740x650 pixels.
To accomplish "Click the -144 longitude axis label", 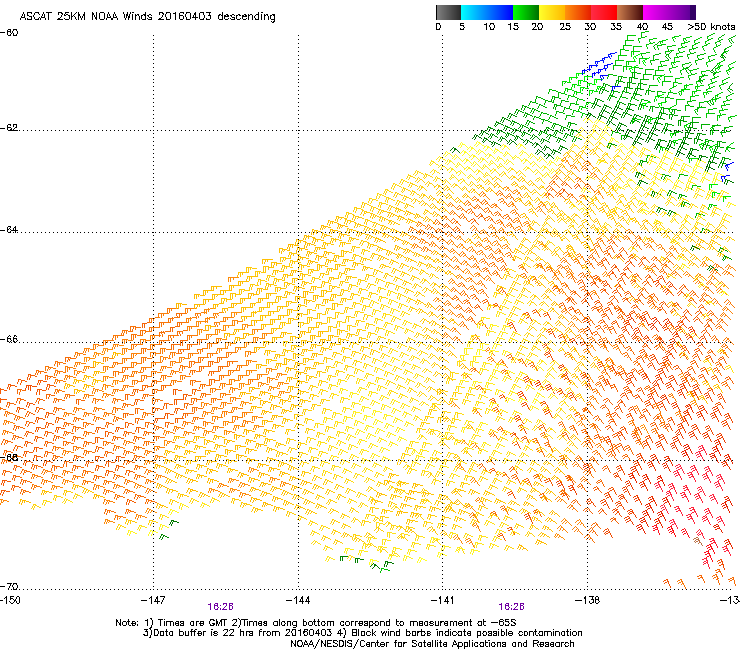I will pyautogui.click(x=298, y=600).
